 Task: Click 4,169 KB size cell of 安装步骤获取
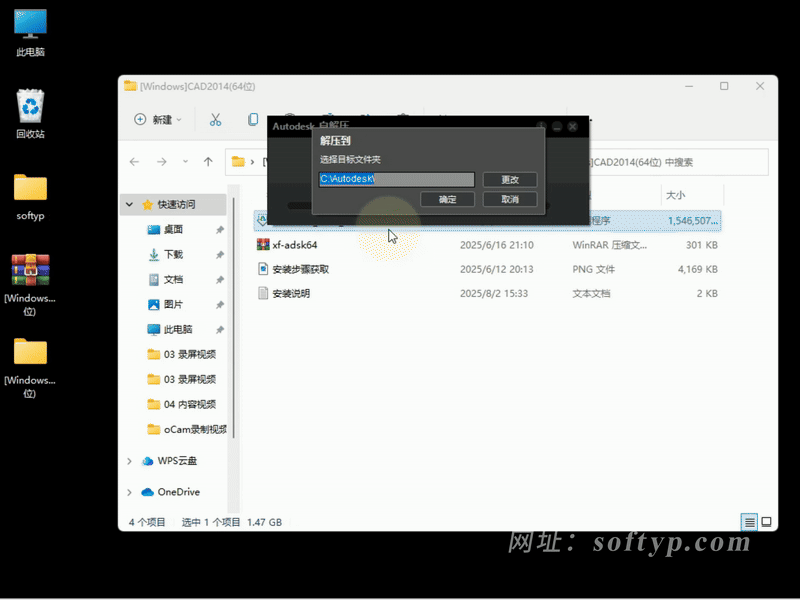pyautogui.click(x=697, y=269)
